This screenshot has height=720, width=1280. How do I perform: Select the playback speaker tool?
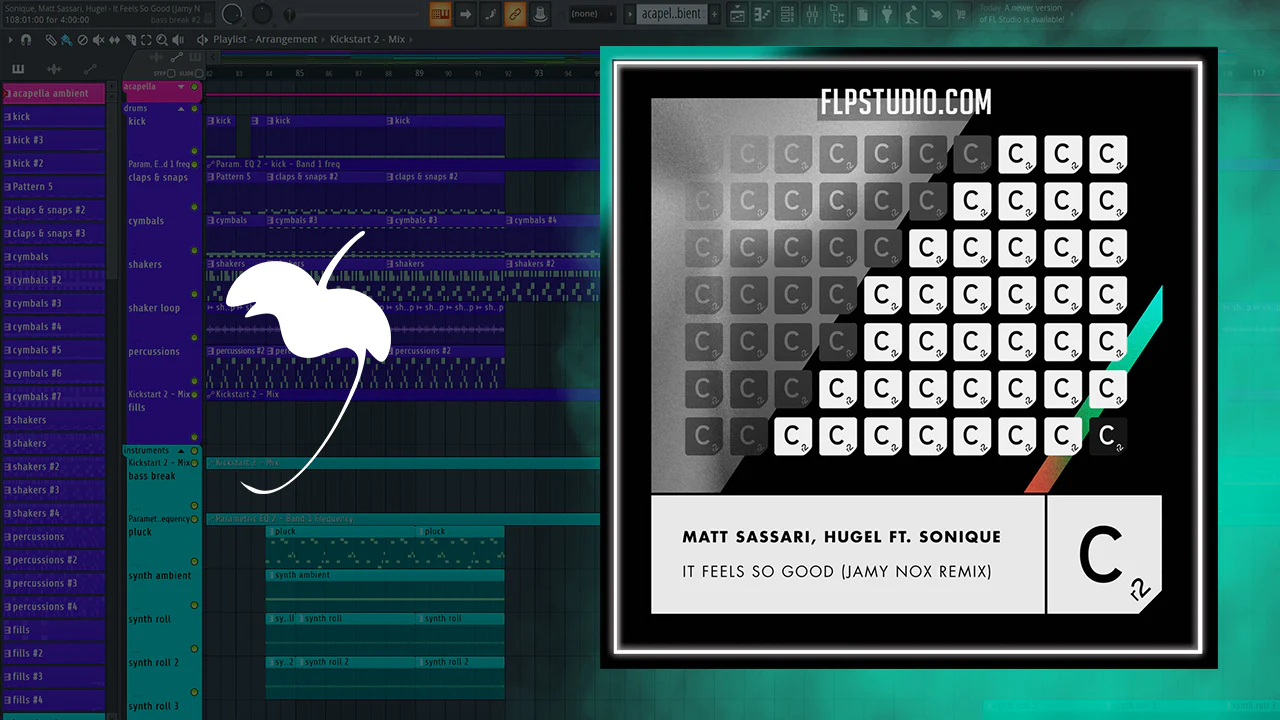point(180,40)
